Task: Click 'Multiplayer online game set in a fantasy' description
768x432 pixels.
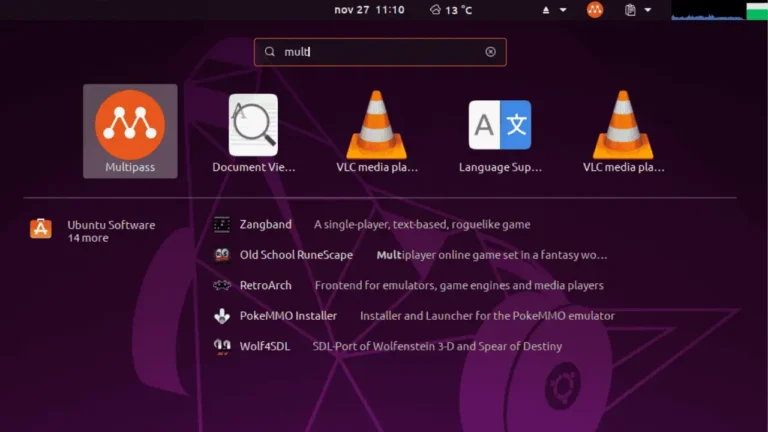Action: (492, 255)
